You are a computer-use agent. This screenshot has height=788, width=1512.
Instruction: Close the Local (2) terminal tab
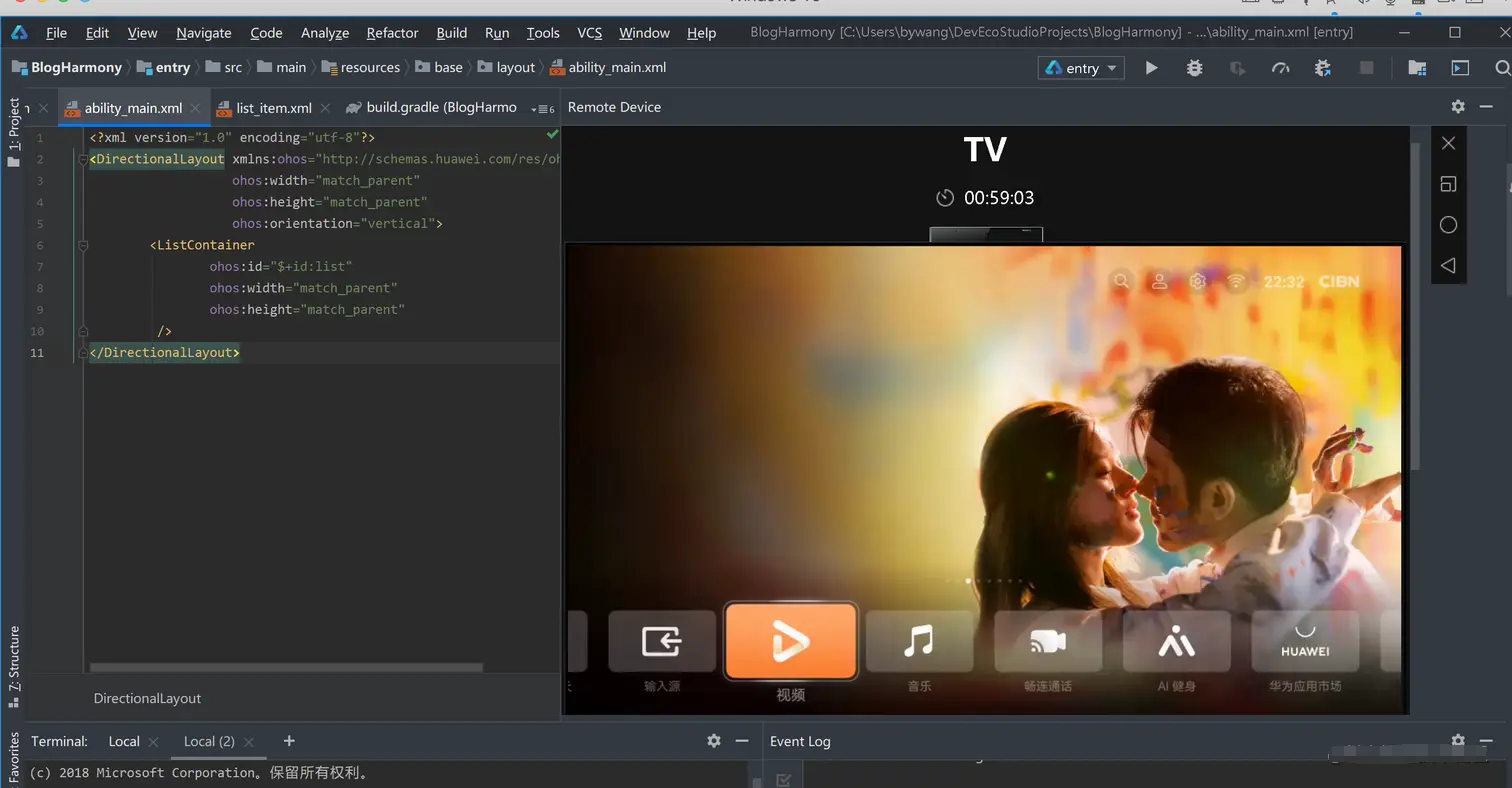[249, 742]
